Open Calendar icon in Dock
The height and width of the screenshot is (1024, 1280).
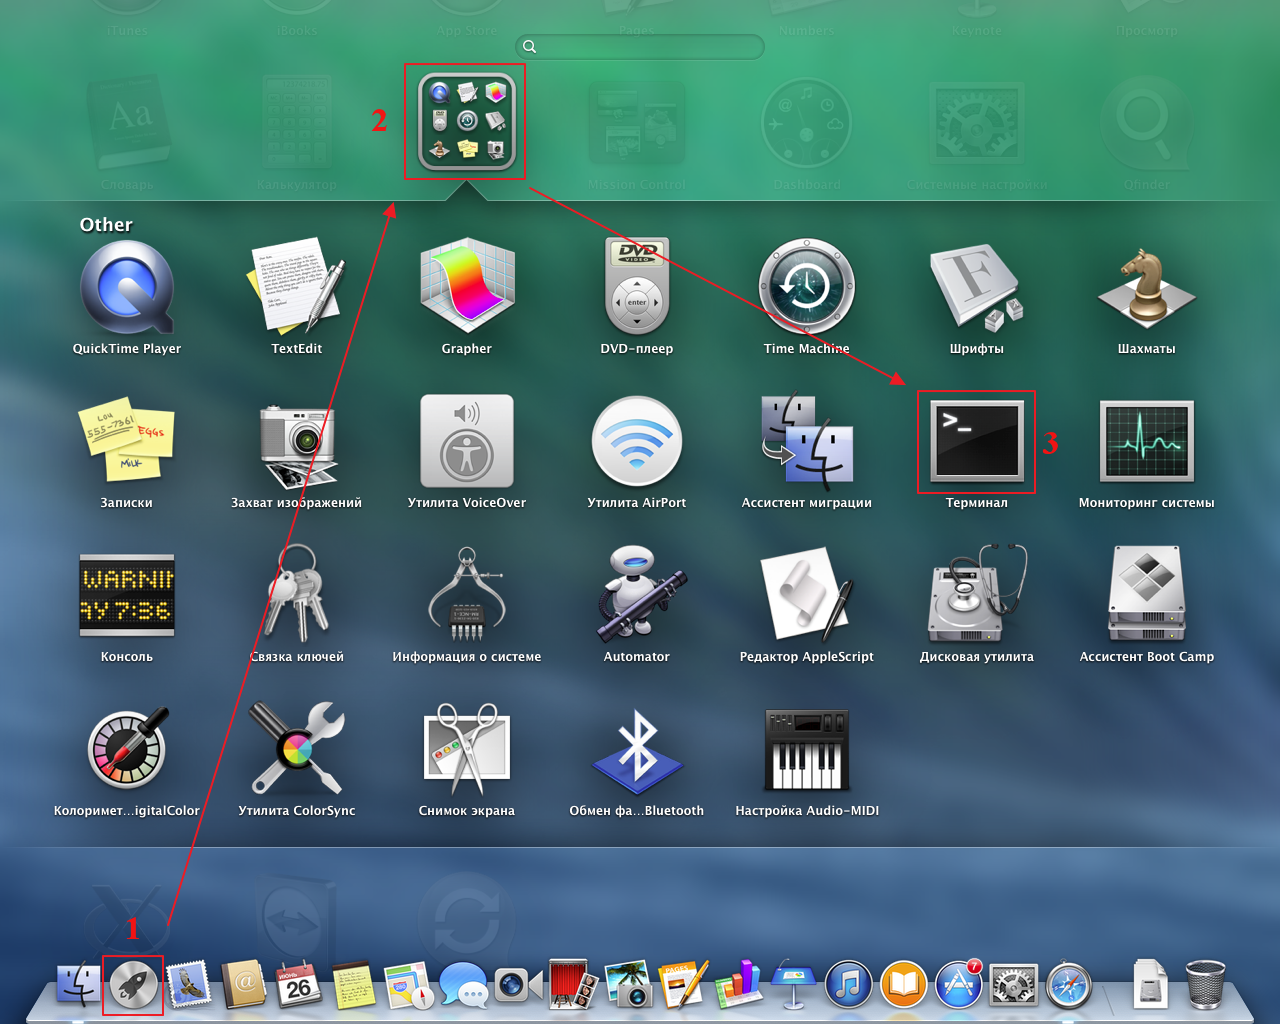(x=298, y=985)
